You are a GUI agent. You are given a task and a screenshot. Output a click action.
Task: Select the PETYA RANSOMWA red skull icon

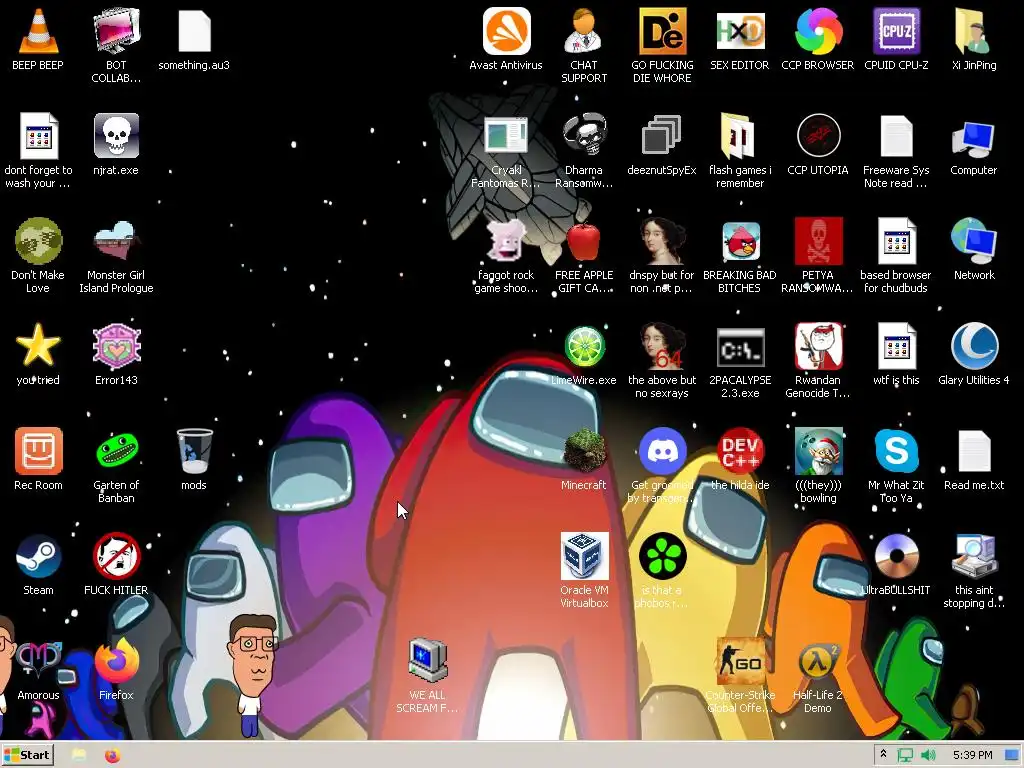(818, 242)
